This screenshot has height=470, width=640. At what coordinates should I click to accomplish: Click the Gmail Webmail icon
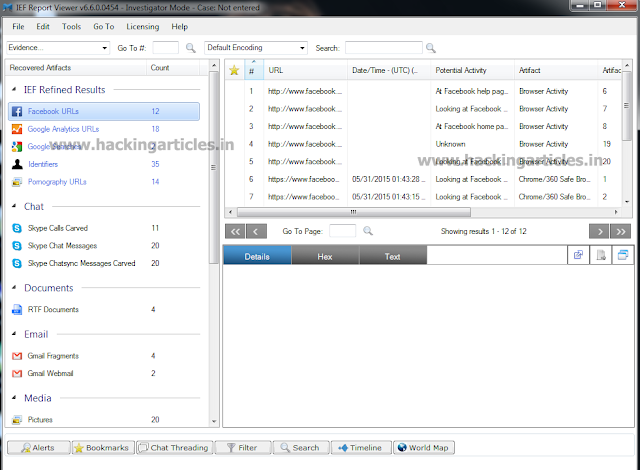(17, 373)
